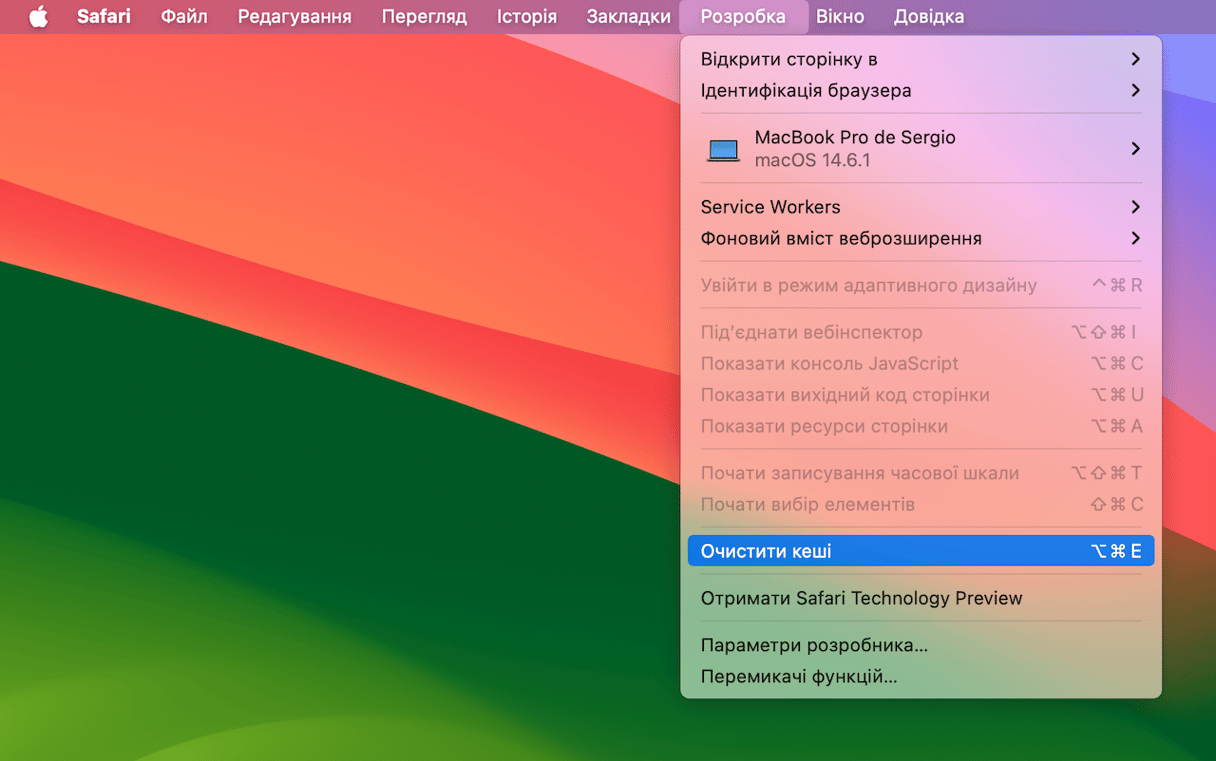Open the Довідка menu
1216x761 pixels.
pyautogui.click(x=928, y=17)
